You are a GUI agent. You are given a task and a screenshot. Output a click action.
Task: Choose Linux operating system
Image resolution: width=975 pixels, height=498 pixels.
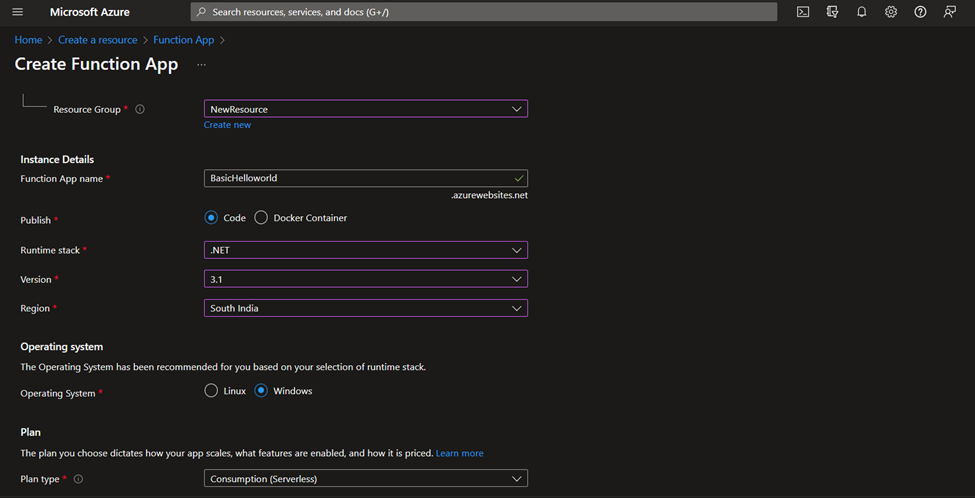211,391
